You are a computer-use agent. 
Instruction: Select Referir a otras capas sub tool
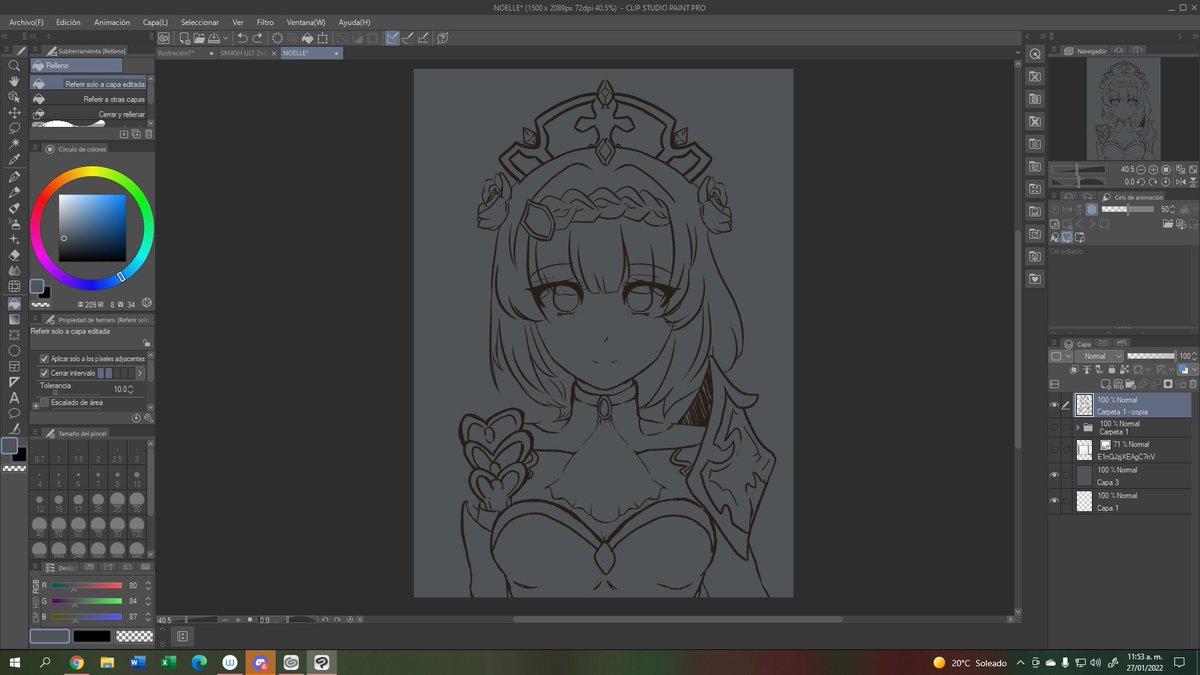90,99
